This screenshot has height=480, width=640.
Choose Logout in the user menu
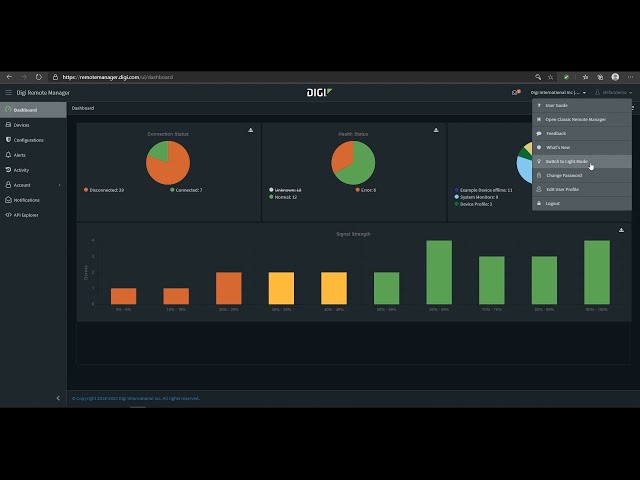[x=582, y=203]
